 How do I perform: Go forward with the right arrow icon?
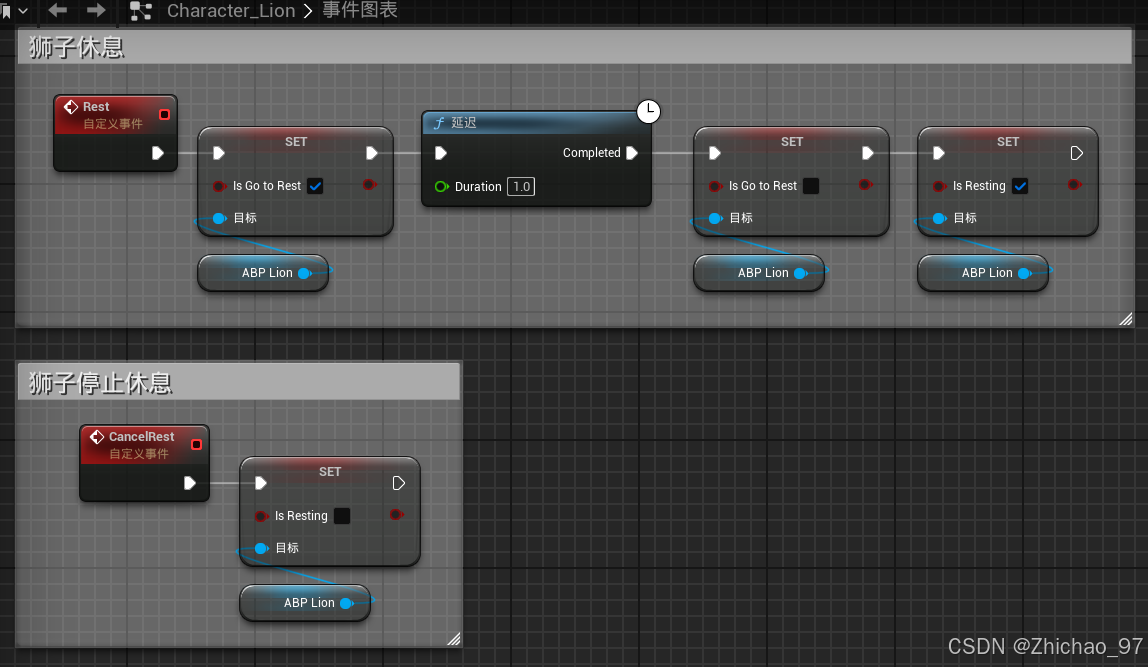tap(96, 10)
